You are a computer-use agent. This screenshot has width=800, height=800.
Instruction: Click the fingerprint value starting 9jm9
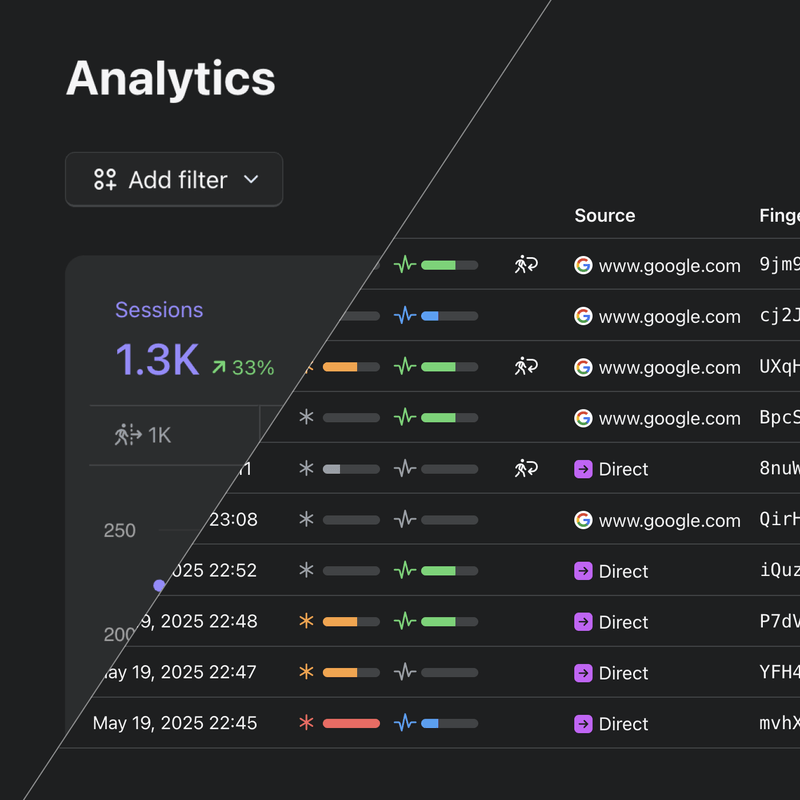(780, 264)
